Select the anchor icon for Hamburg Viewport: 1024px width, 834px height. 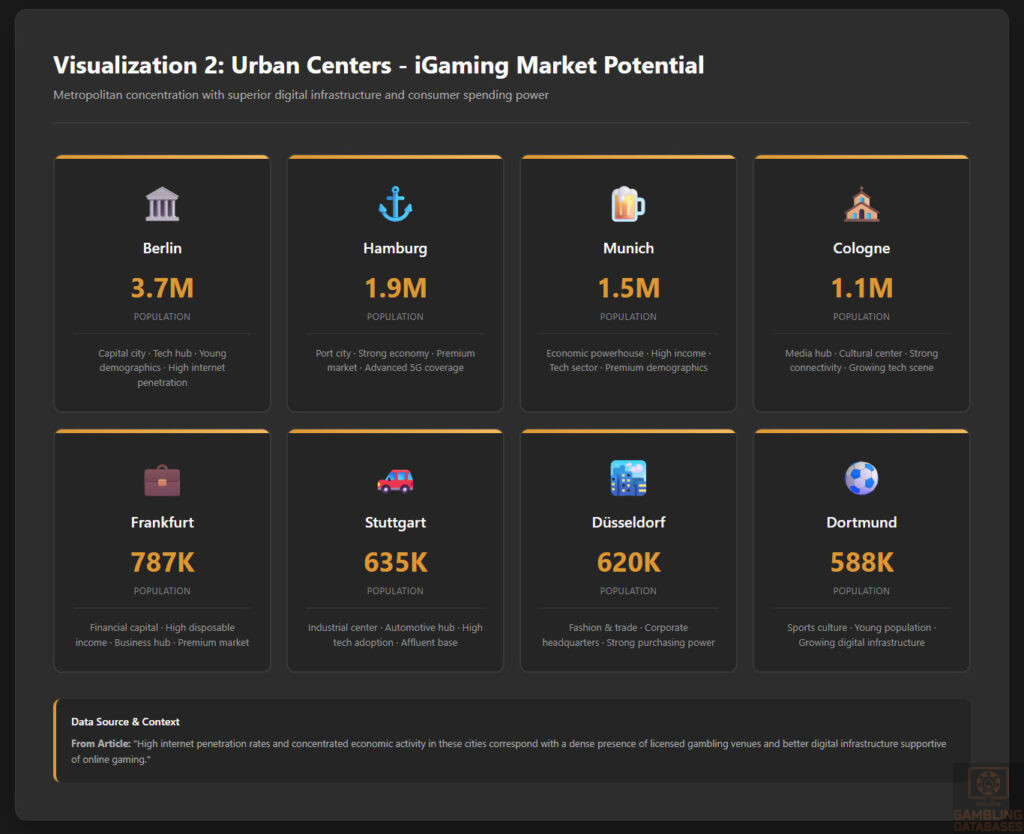(x=395, y=203)
